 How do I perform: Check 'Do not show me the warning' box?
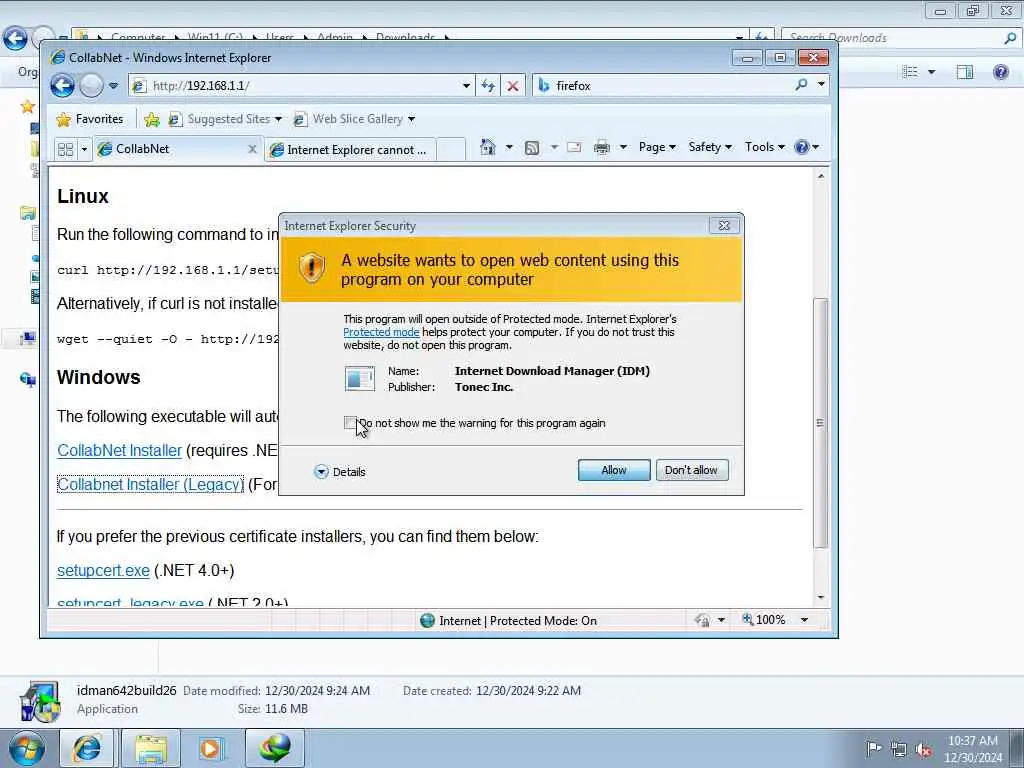(x=351, y=423)
